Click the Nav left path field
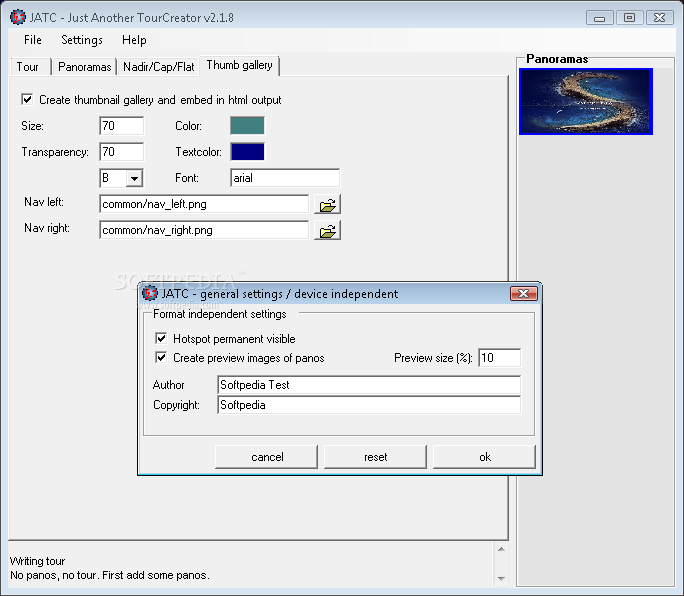 [204, 204]
